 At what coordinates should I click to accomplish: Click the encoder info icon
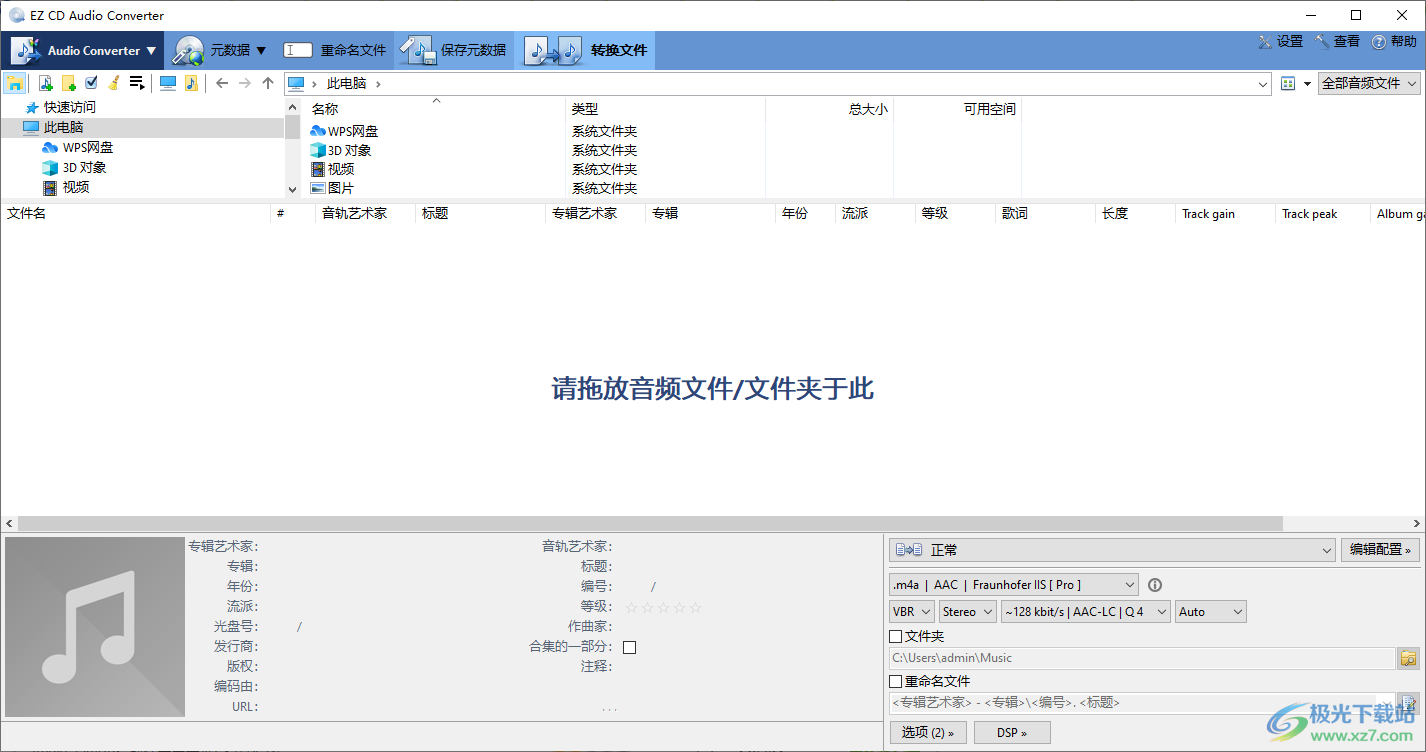(1155, 585)
